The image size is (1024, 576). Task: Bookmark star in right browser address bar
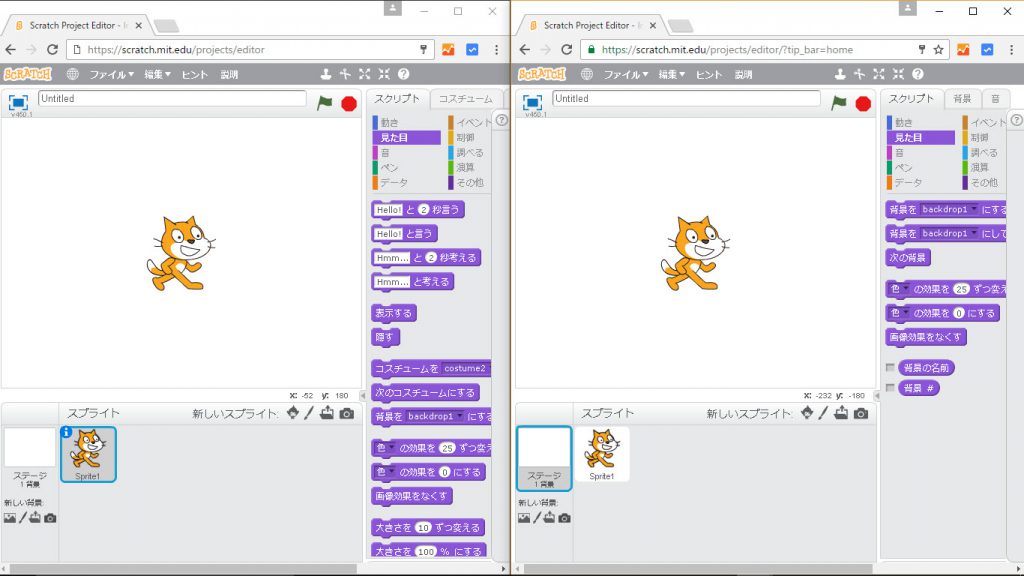tap(938, 50)
